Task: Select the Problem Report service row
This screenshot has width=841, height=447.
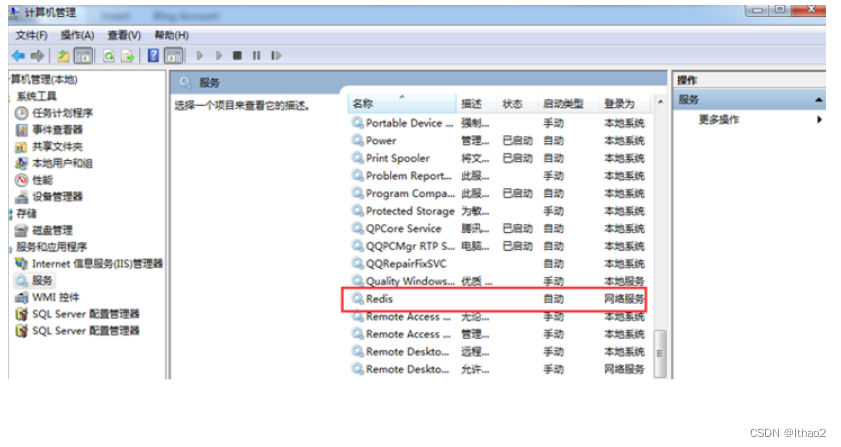Action: coord(499,176)
